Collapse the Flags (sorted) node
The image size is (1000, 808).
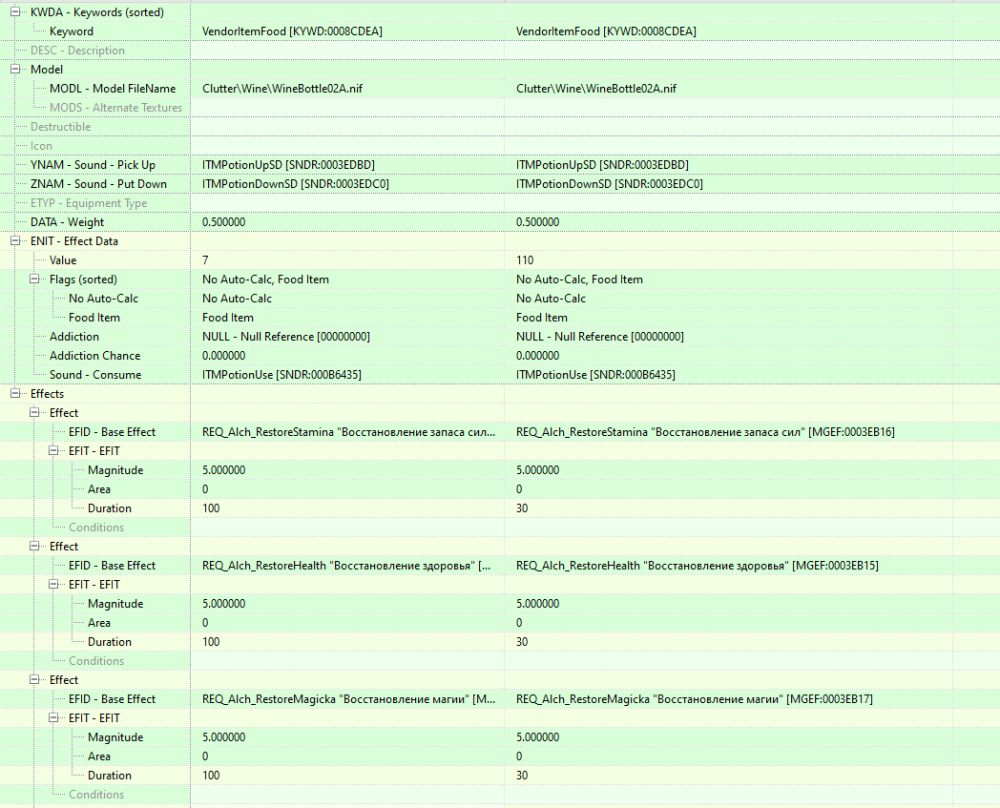tap(34, 279)
